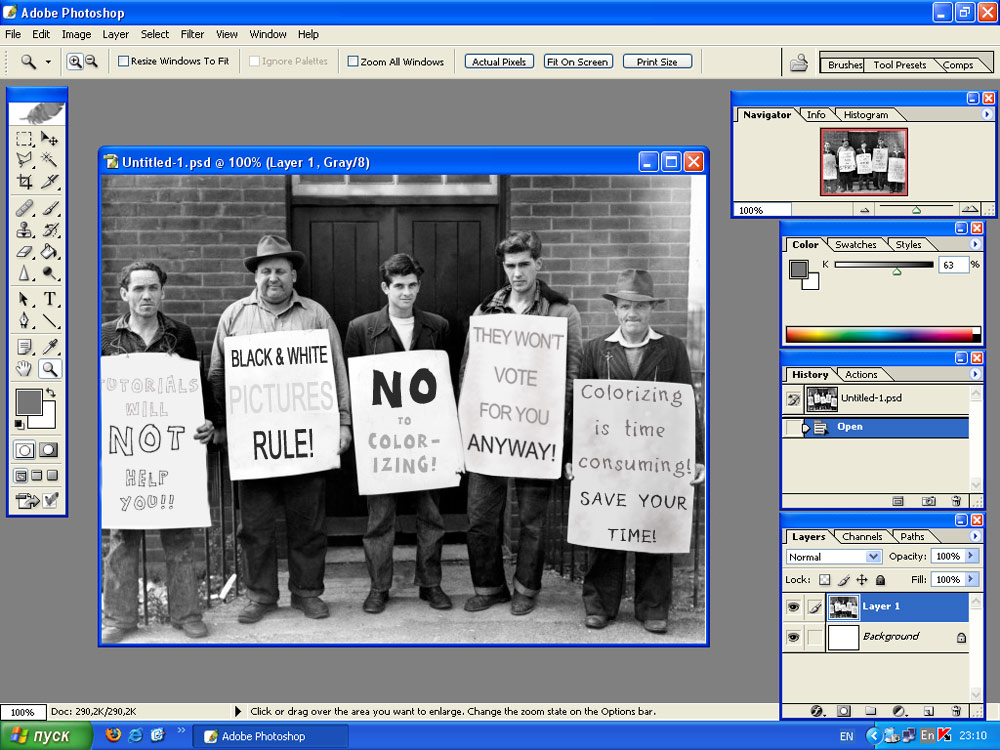Image resolution: width=1000 pixels, height=750 pixels.
Task: Click the foreground color swatch in toolbox
Action: (28, 403)
